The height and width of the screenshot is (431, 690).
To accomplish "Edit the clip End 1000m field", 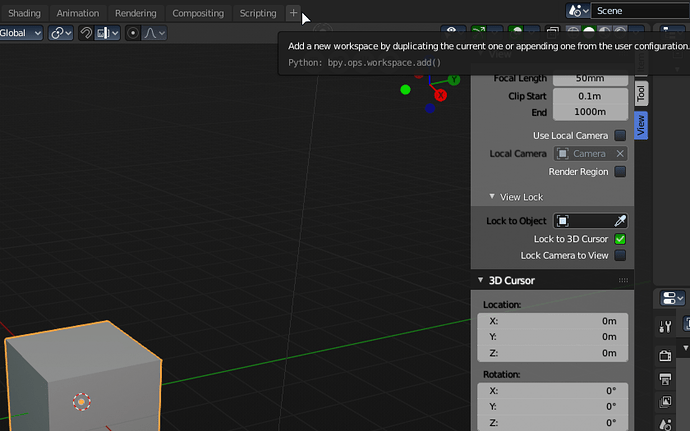I will (x=590, y=112).
